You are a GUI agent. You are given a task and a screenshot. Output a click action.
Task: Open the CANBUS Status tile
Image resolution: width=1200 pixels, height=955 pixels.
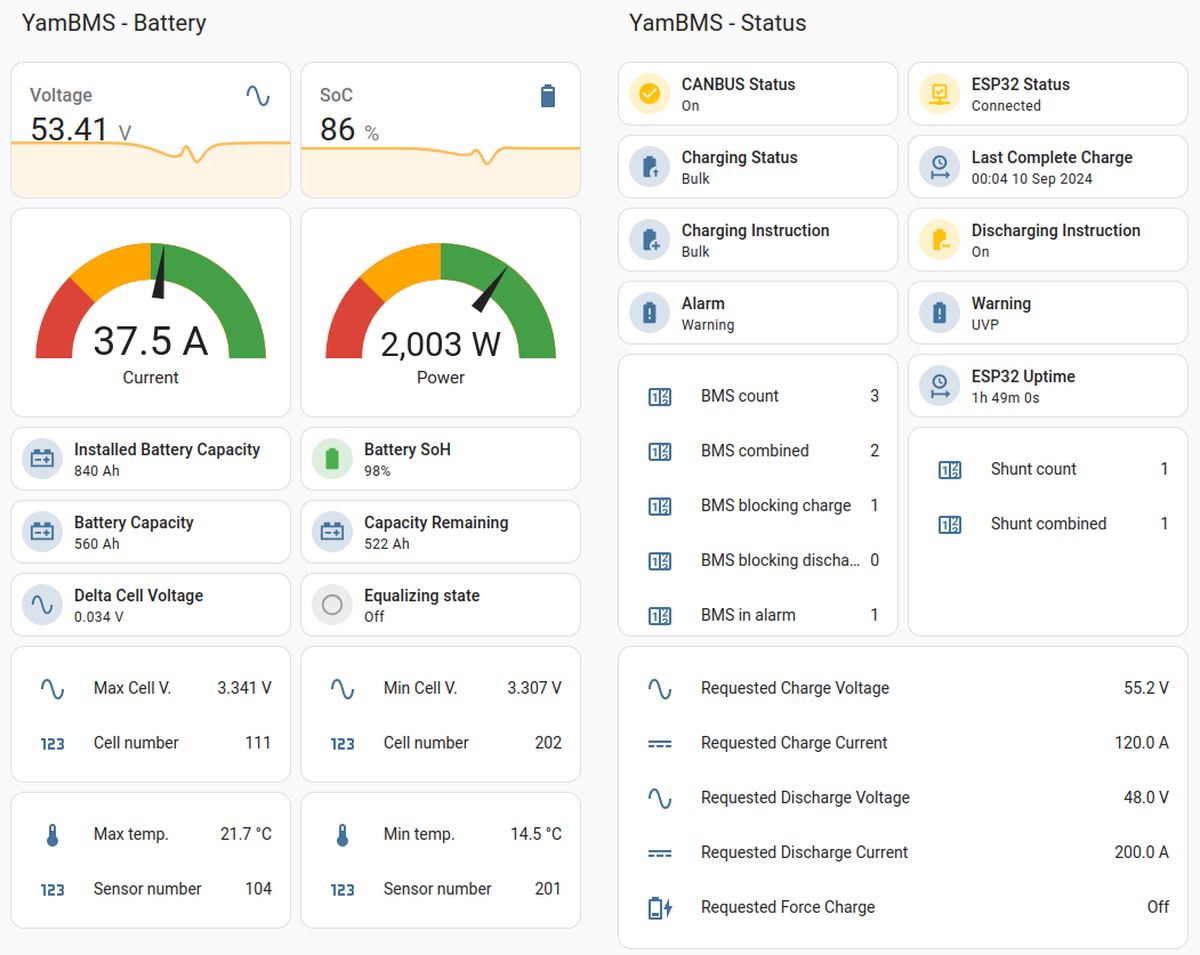[758, 94]
